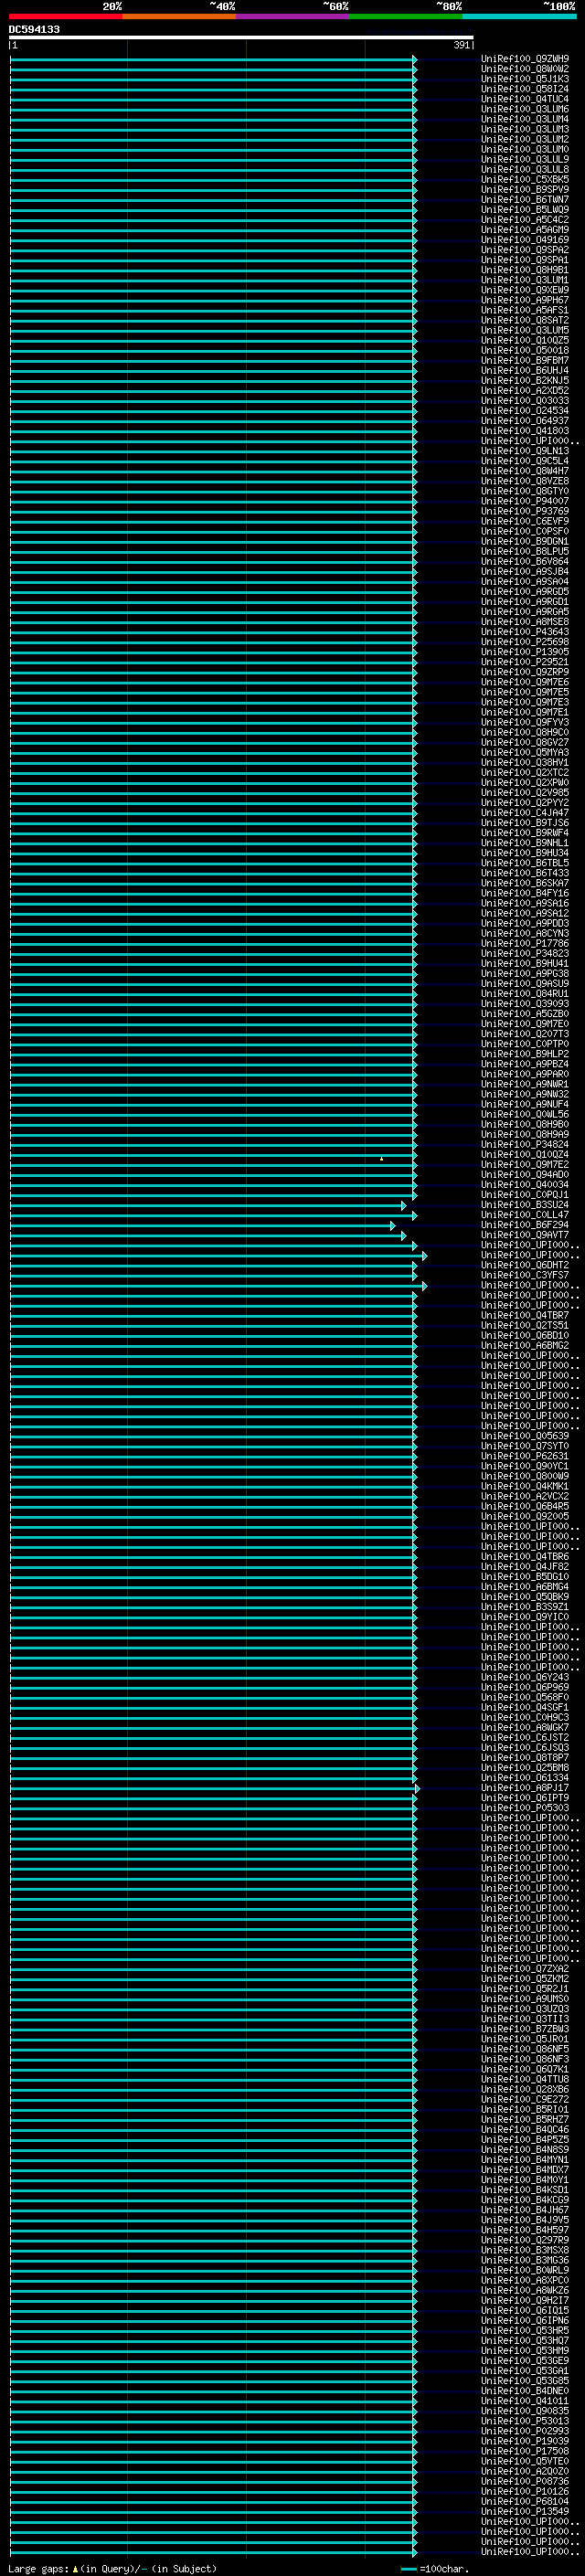Select the UniRef100_P29521 label

pyautogui.click(x=525, y=662)
